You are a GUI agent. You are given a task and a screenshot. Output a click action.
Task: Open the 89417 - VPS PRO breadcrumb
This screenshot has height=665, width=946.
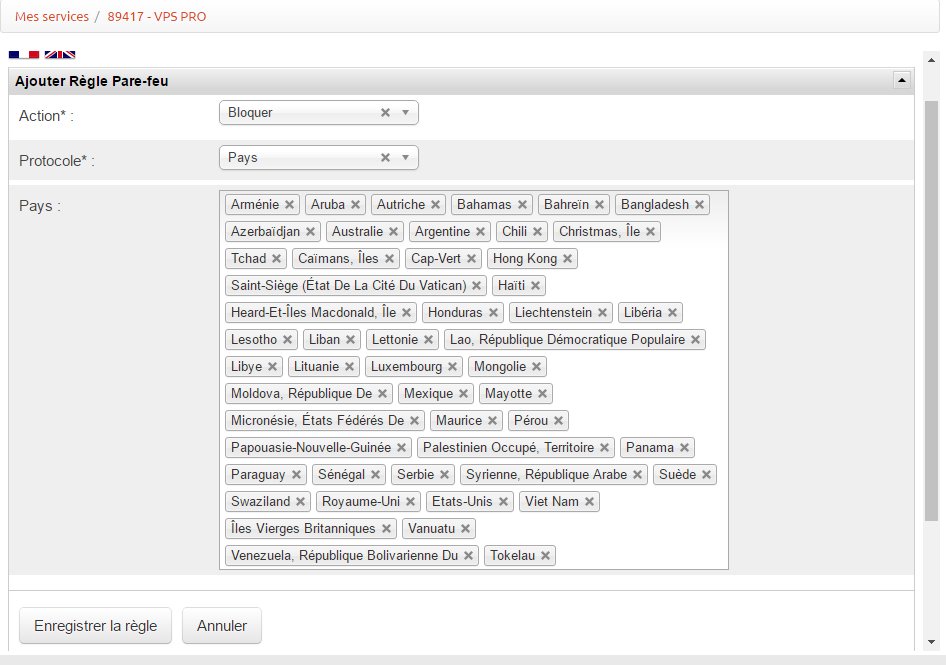click(x=157, y=16)
